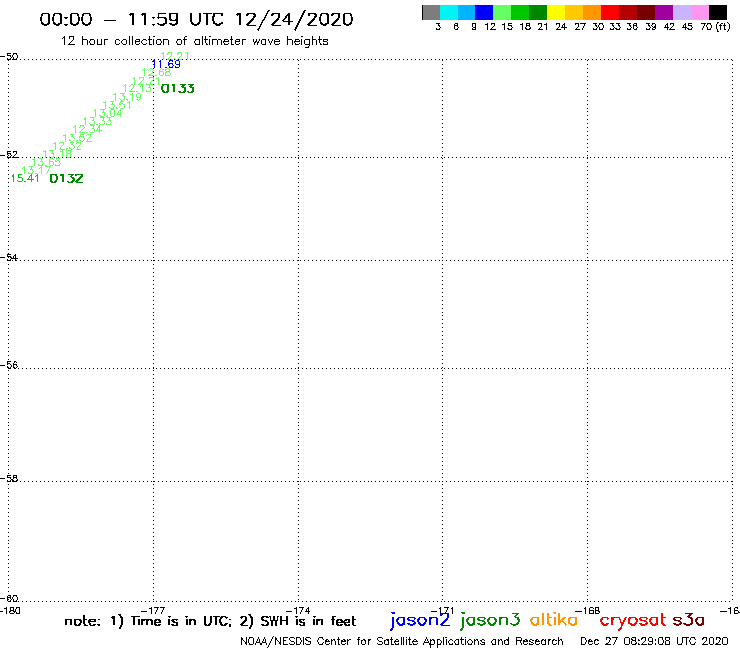Click the wave height value 13.51
This screenshot has width=740, height=650.
pyautogui.click(x=117, y=105)
